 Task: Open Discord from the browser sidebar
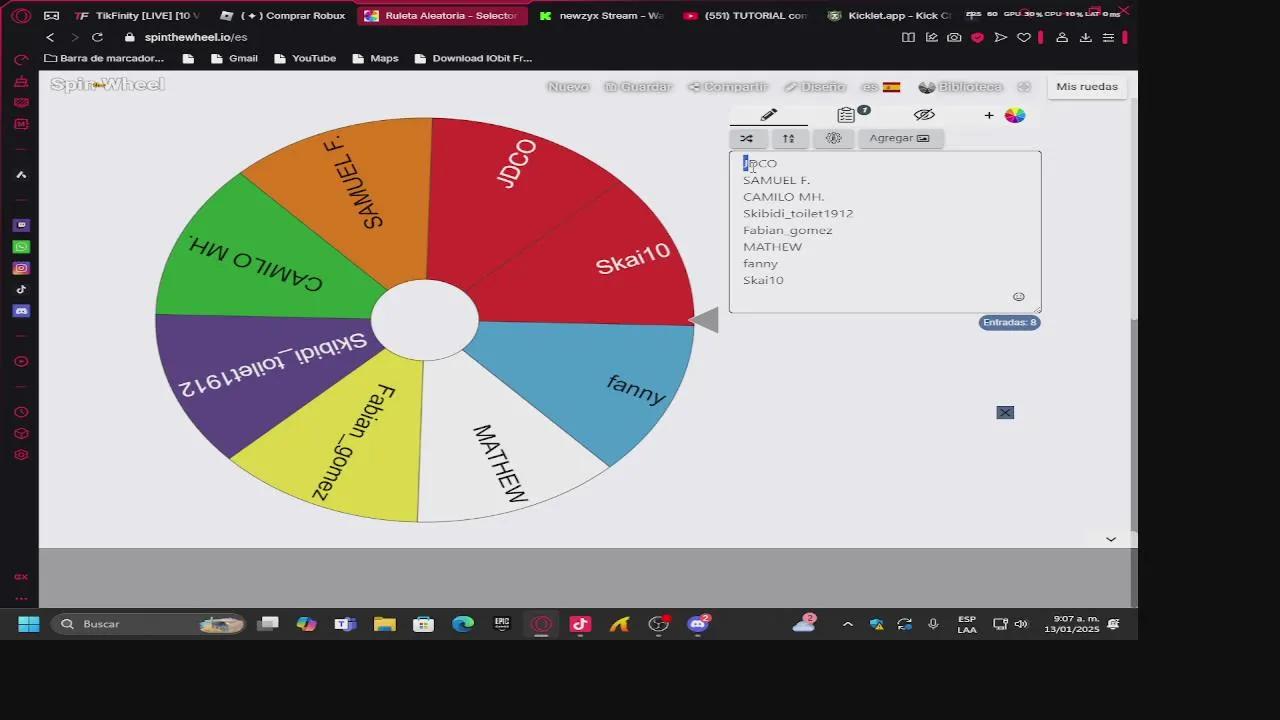point(21,311)
